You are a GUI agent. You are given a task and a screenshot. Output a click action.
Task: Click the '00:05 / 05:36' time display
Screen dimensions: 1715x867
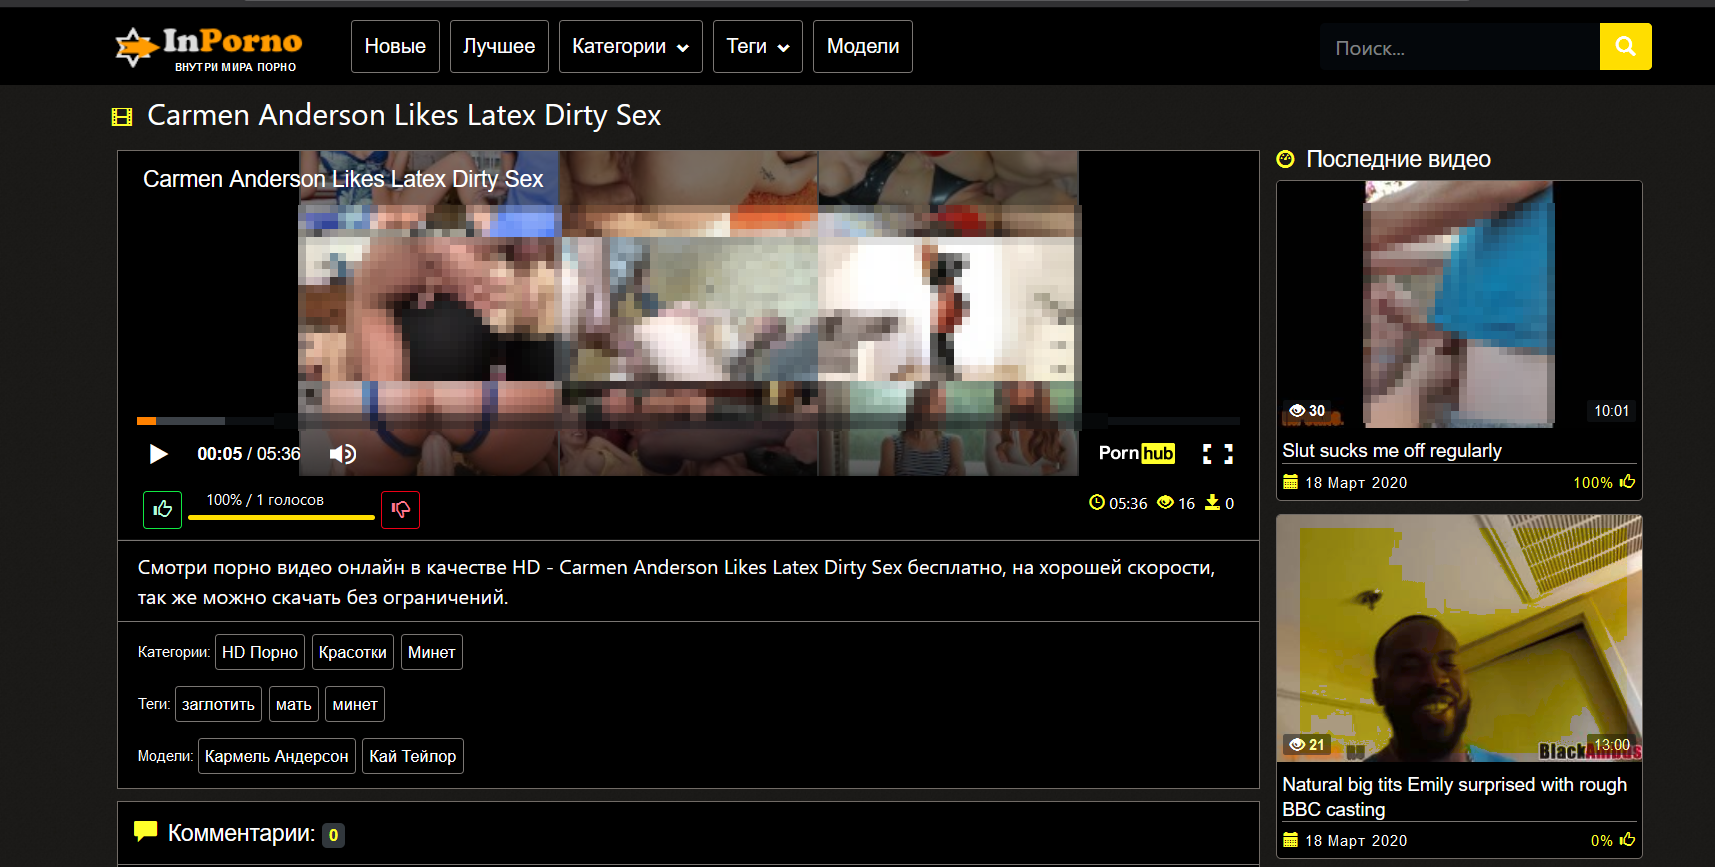coord(249,454)
